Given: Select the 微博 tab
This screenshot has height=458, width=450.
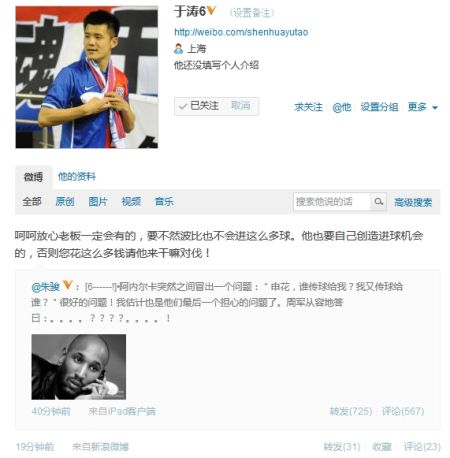Looking at the screenshot, I should [x=33, y=177].
